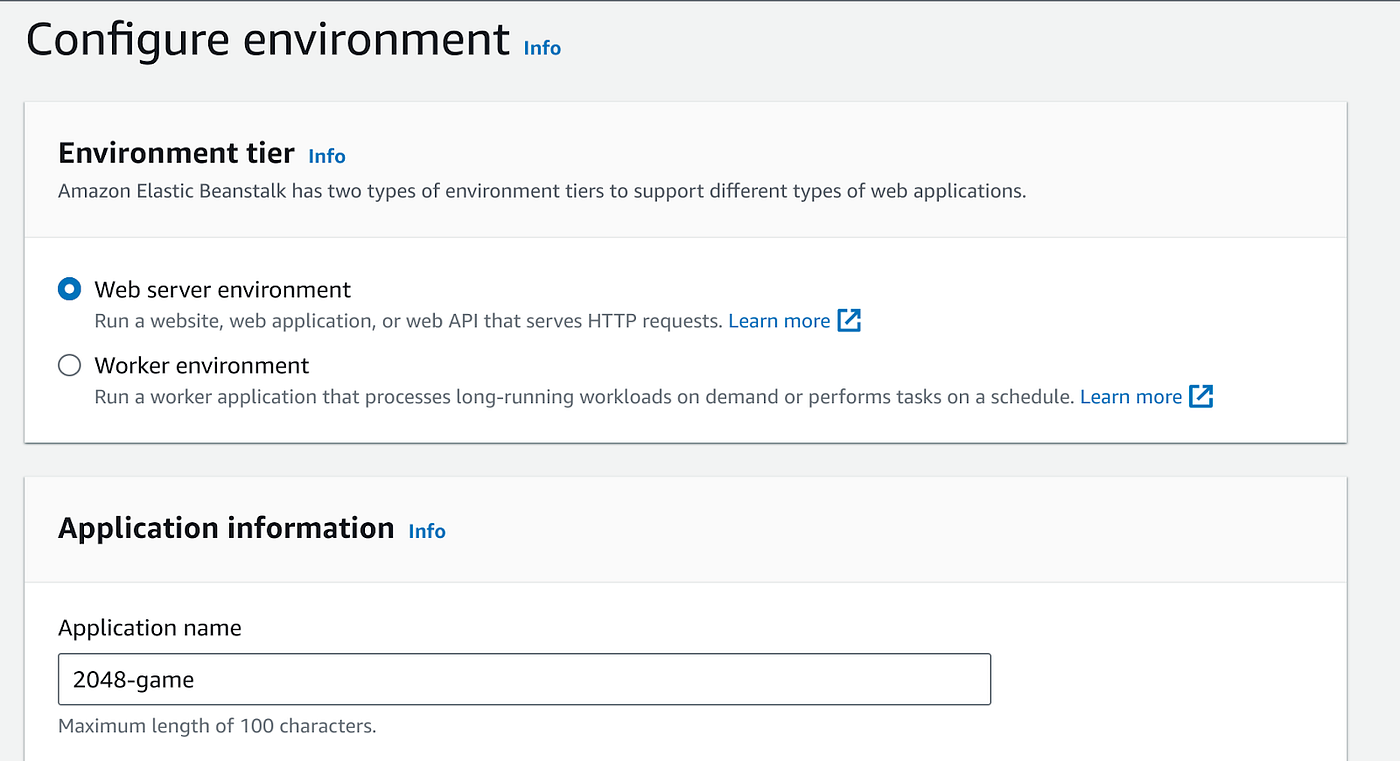Open Info link beside Configure environment heading
This screenshot has height=761, width=1400.
[x=542, y=48]
